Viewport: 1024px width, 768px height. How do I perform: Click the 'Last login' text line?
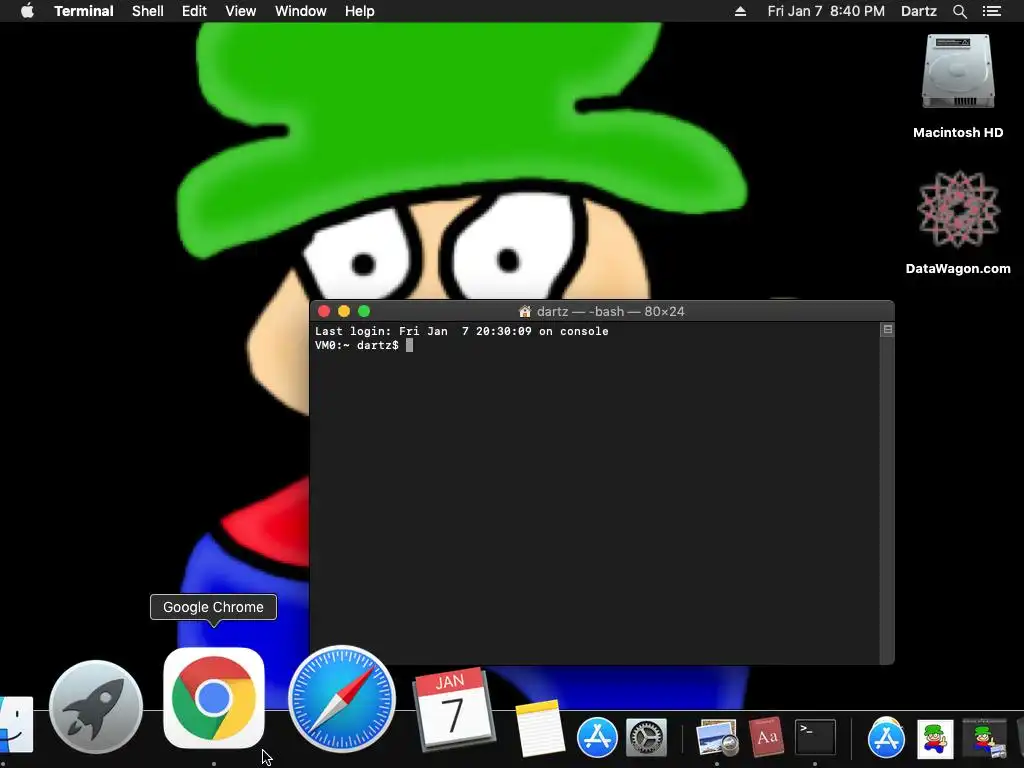tap(462, 331)
